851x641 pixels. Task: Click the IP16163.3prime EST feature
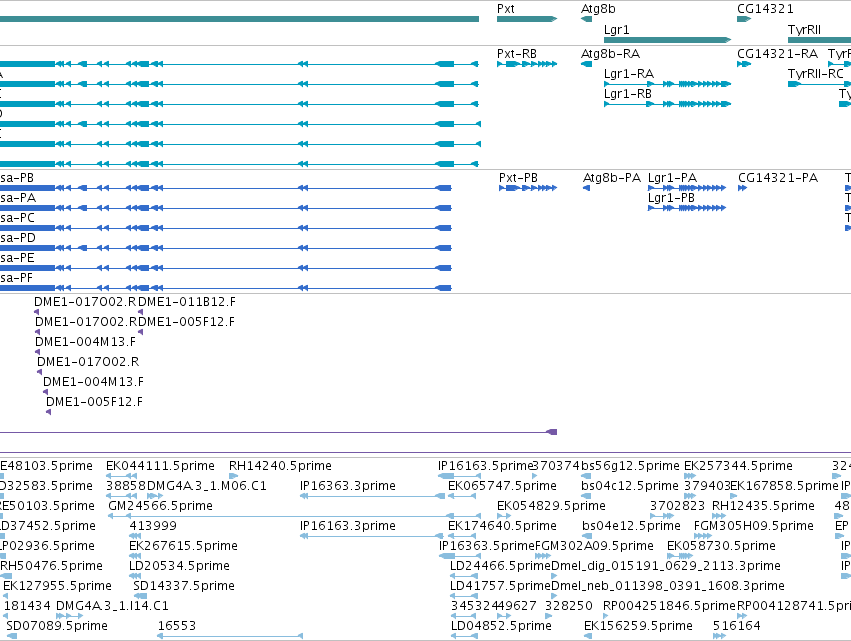pos(372,536)
